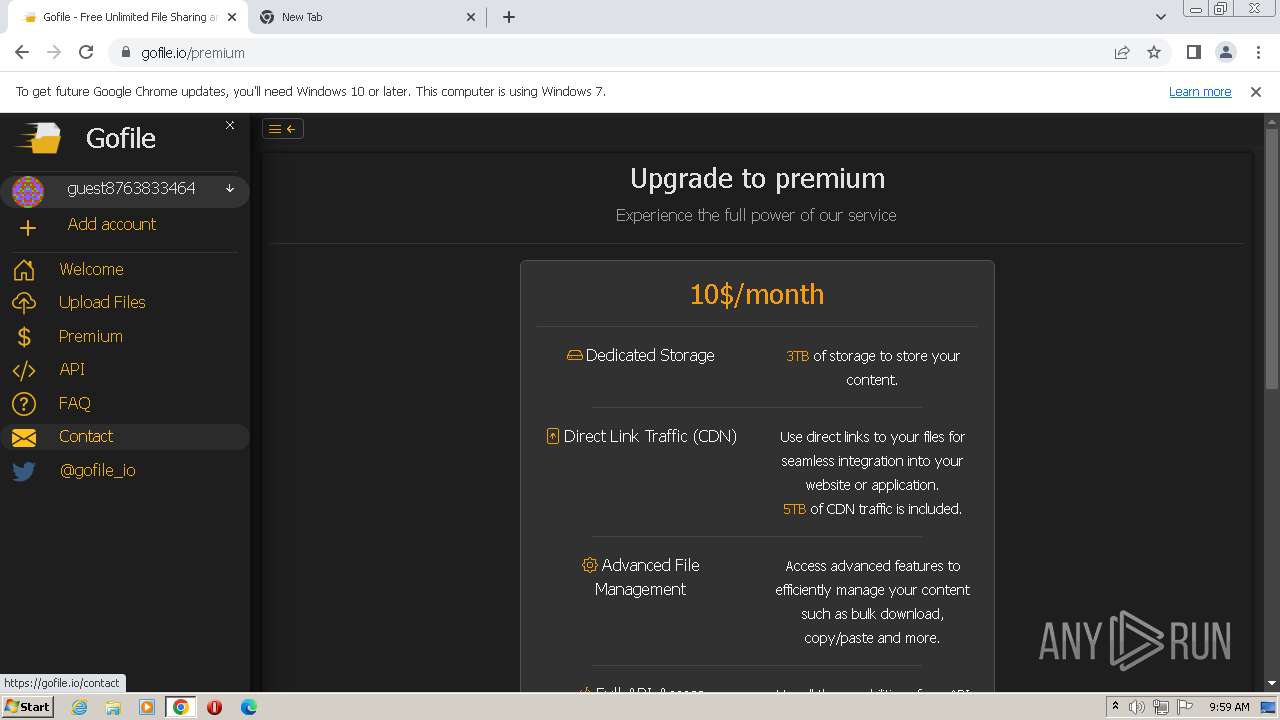Open a new browser tab
This screenshot has height=720, width=1280.
[509, 17]
